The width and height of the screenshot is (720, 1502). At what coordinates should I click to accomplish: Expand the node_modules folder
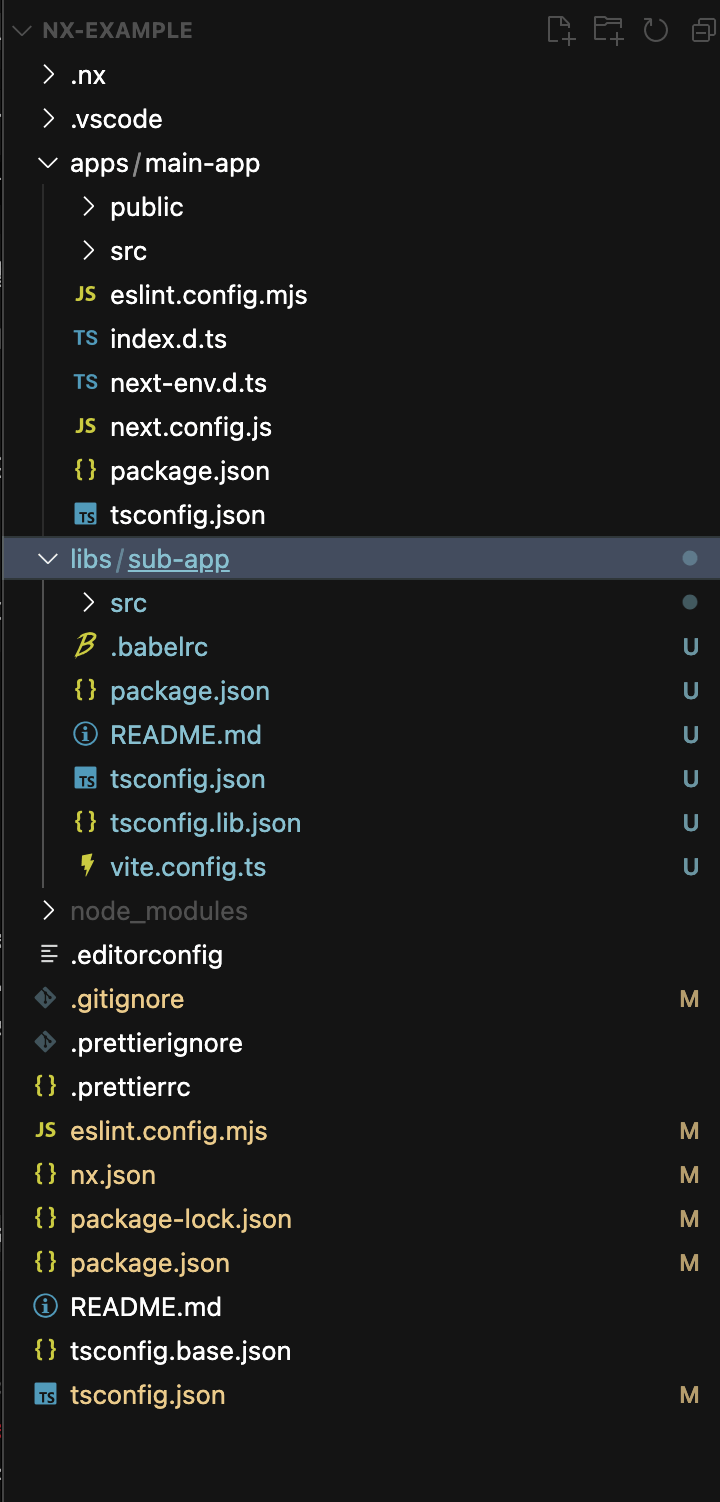48,911
